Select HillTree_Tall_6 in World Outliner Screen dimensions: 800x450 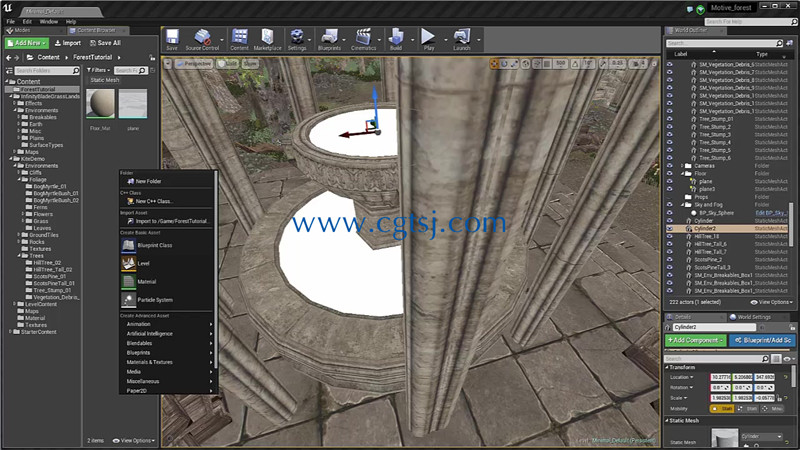click(x=710, y=244)
